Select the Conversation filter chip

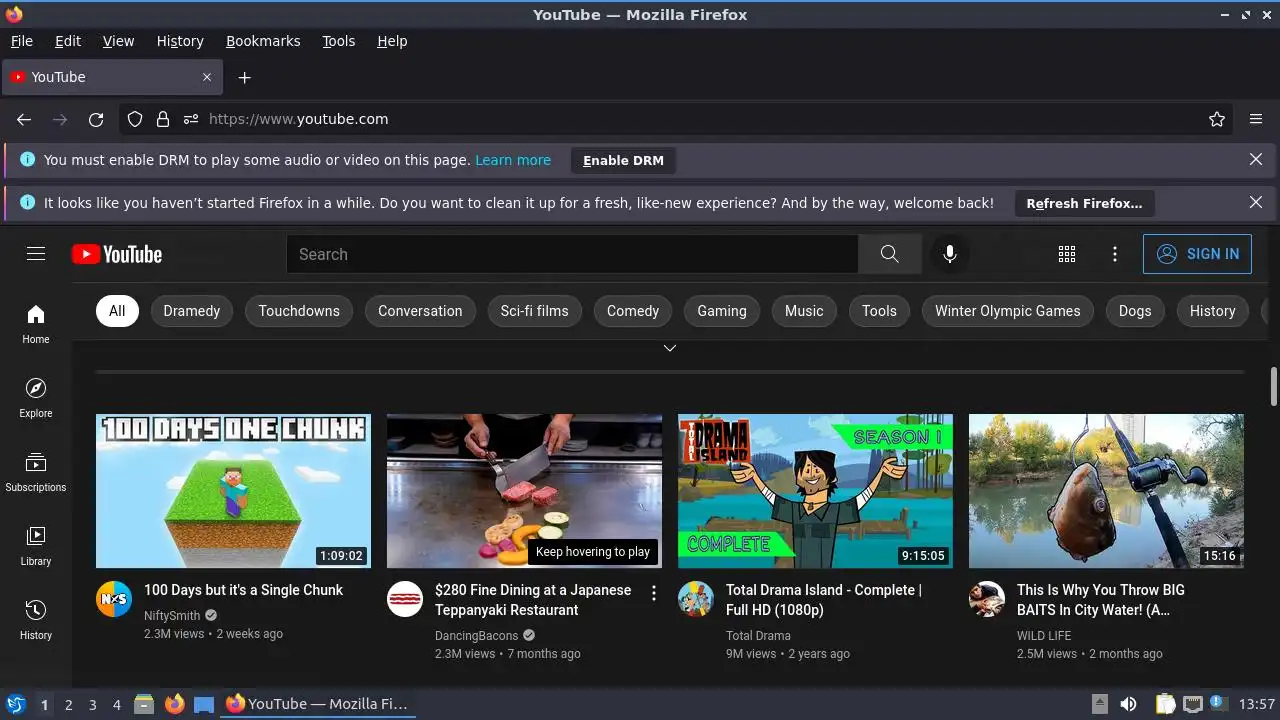coord(420,311)
